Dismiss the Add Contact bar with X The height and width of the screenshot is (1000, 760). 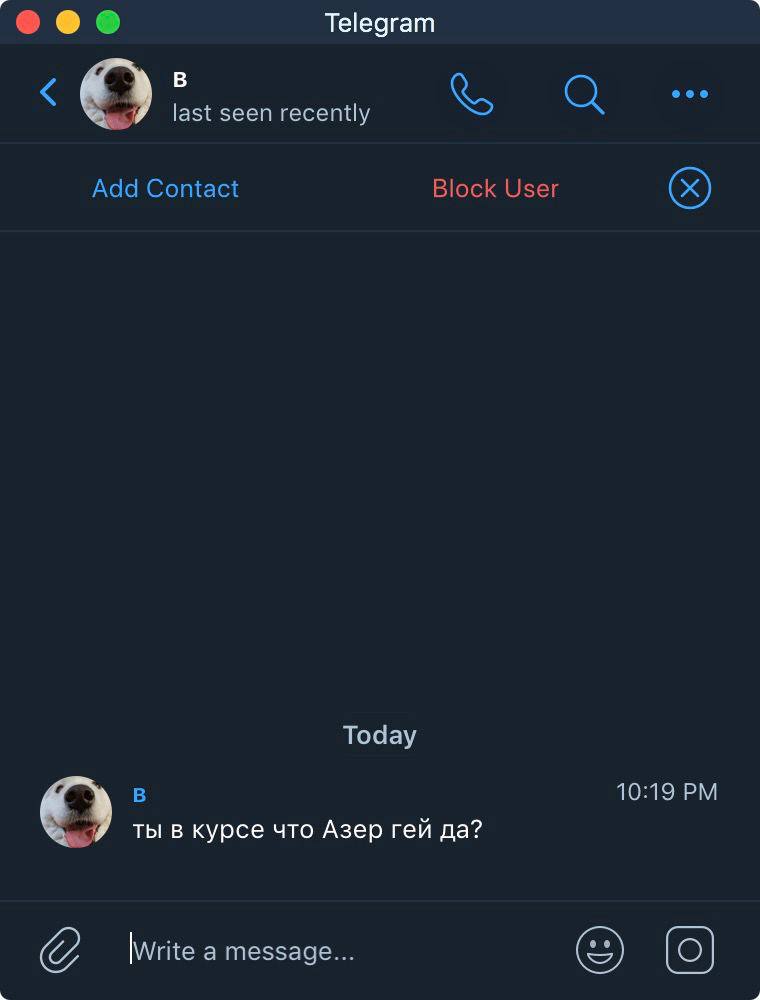[x=689, y=188]
